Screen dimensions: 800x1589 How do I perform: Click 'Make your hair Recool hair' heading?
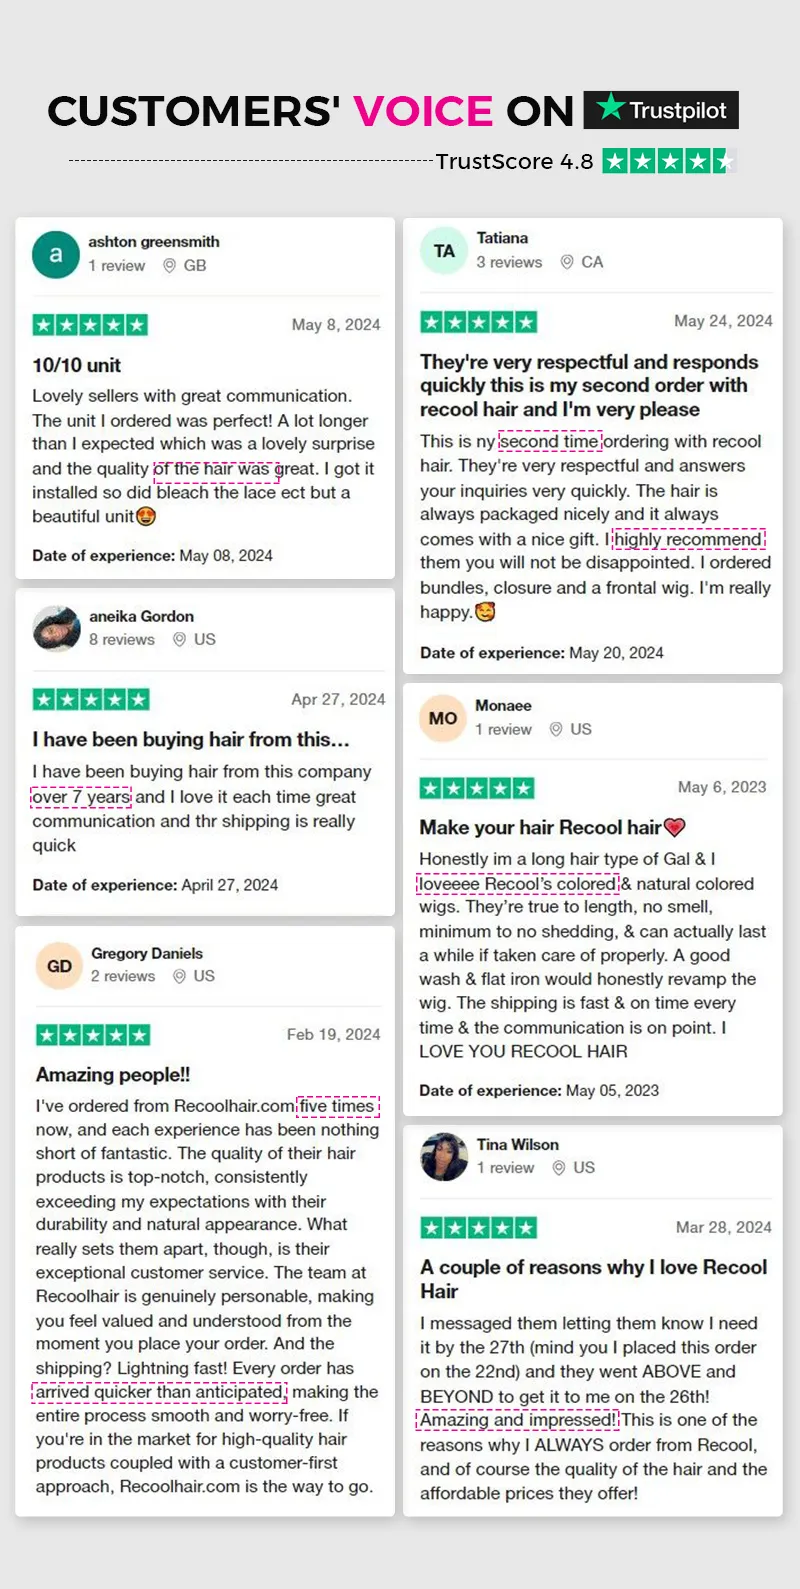(552, 827)
